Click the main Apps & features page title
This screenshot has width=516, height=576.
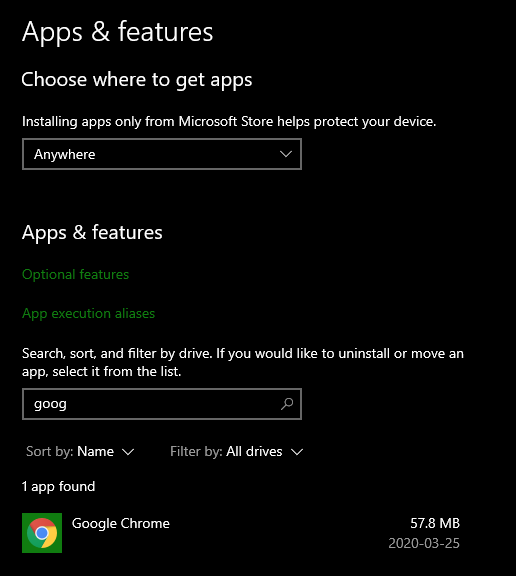pos(118,32)
